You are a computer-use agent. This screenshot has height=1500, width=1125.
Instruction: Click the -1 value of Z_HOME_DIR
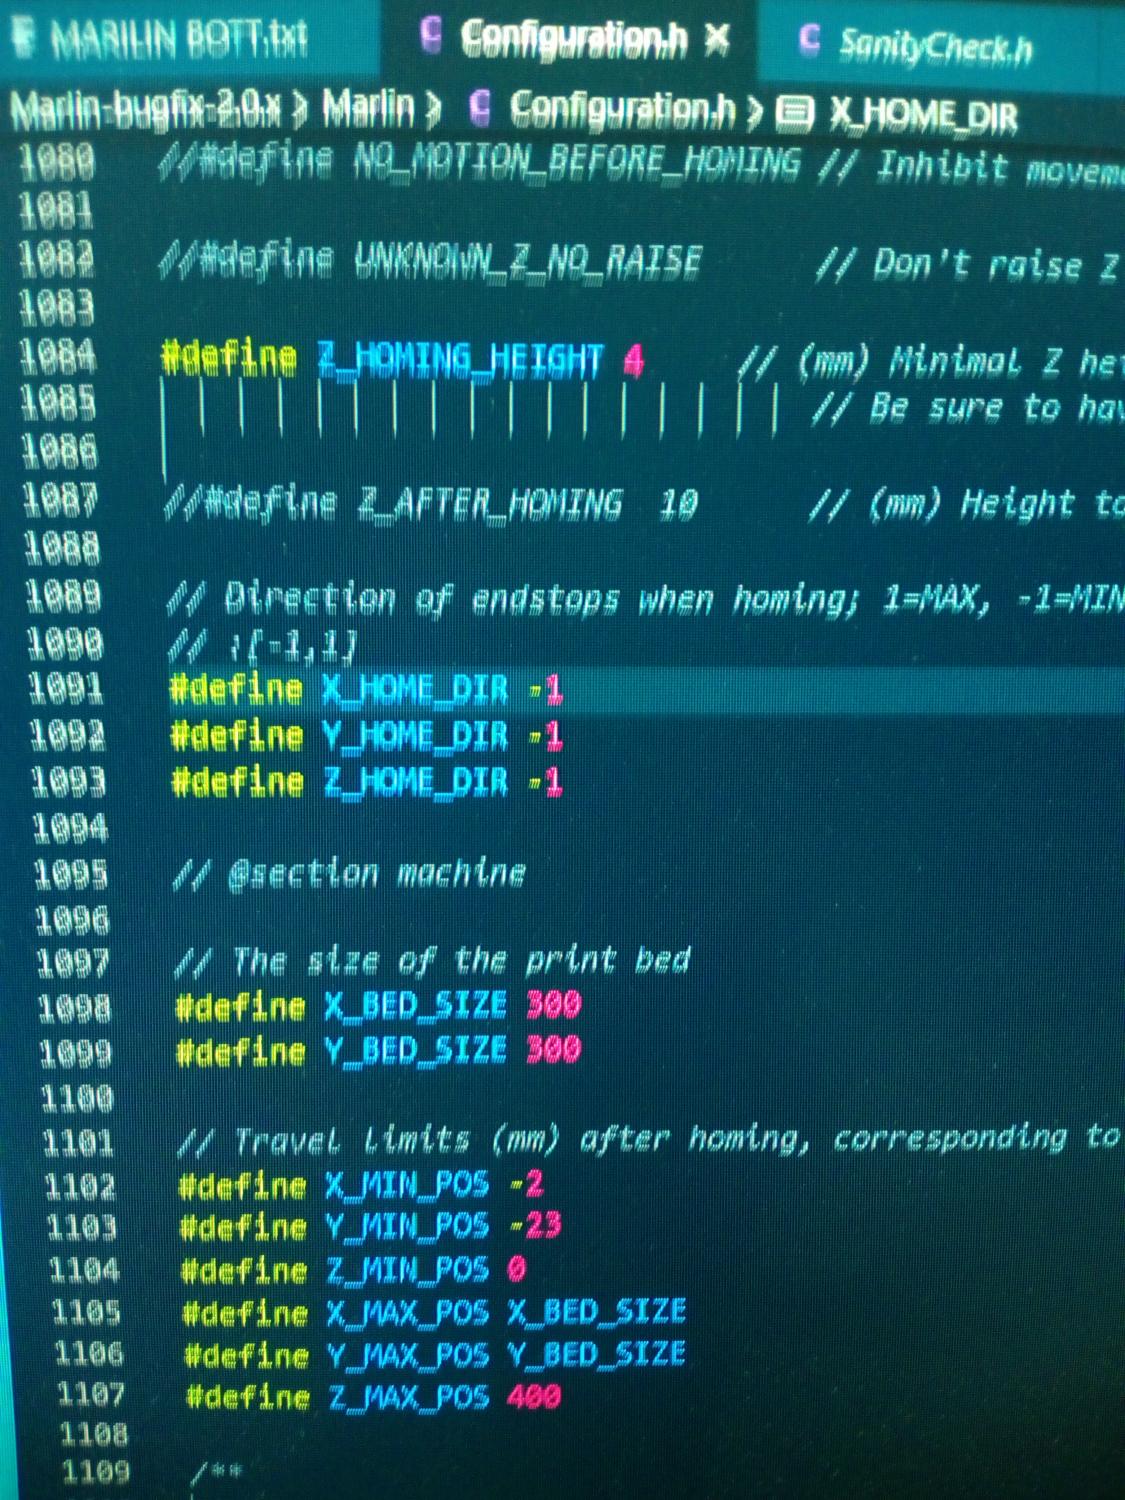pyautogui.click(x=545, y=782)
